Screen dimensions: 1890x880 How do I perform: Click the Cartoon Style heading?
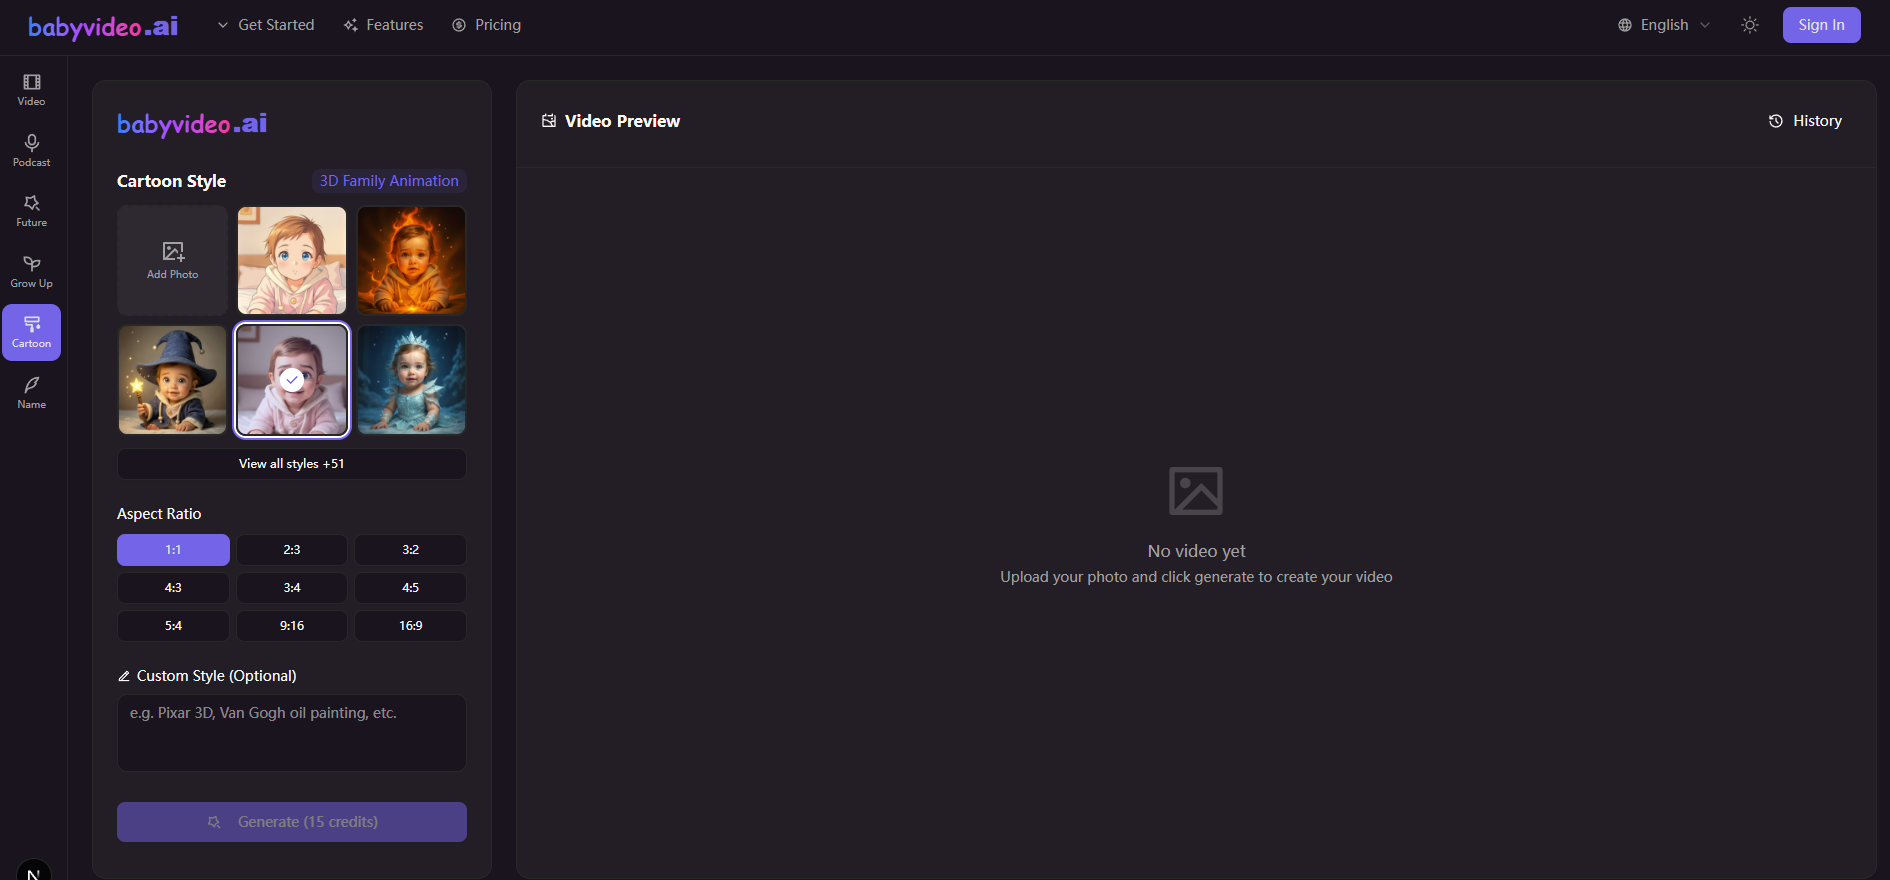(x=171, y=181)
